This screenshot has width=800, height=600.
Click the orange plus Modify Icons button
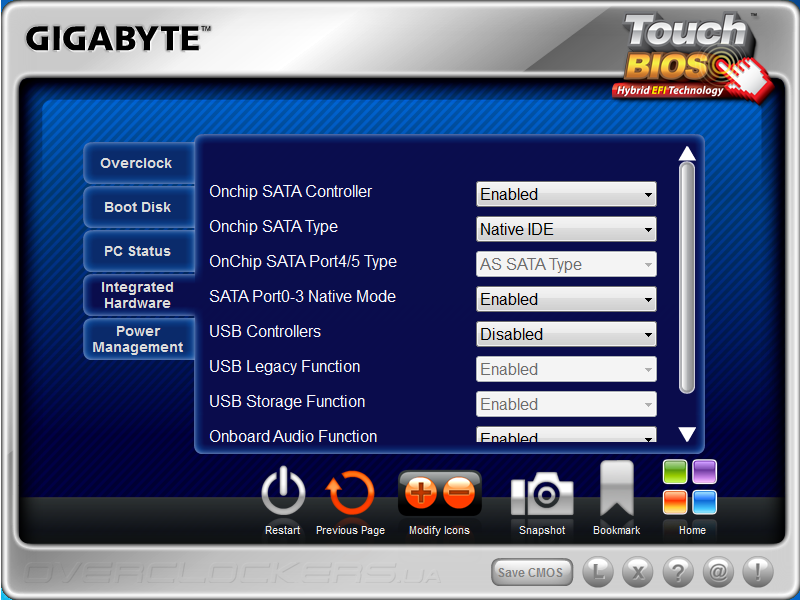pyautogui.click(x=420, y=492)
